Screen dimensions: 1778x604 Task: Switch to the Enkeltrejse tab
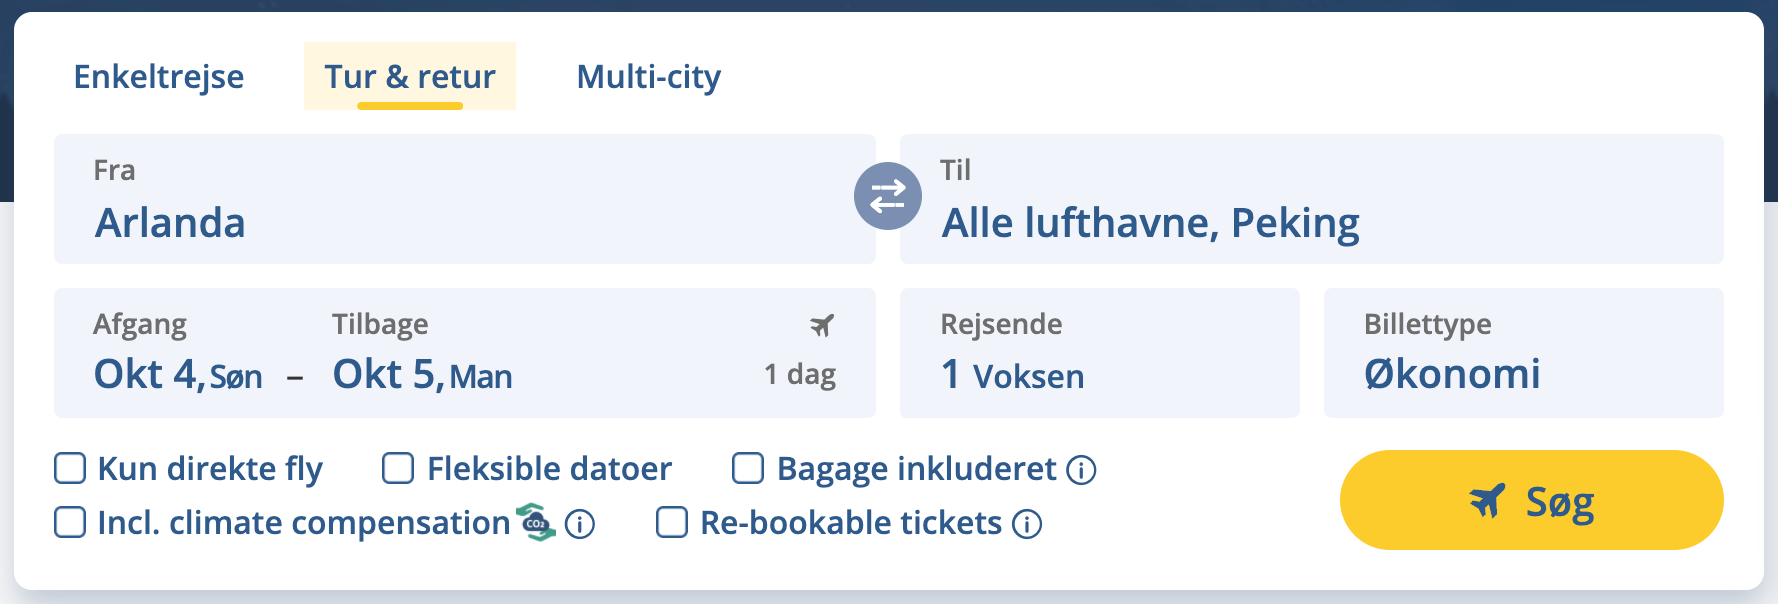(159, 77)
